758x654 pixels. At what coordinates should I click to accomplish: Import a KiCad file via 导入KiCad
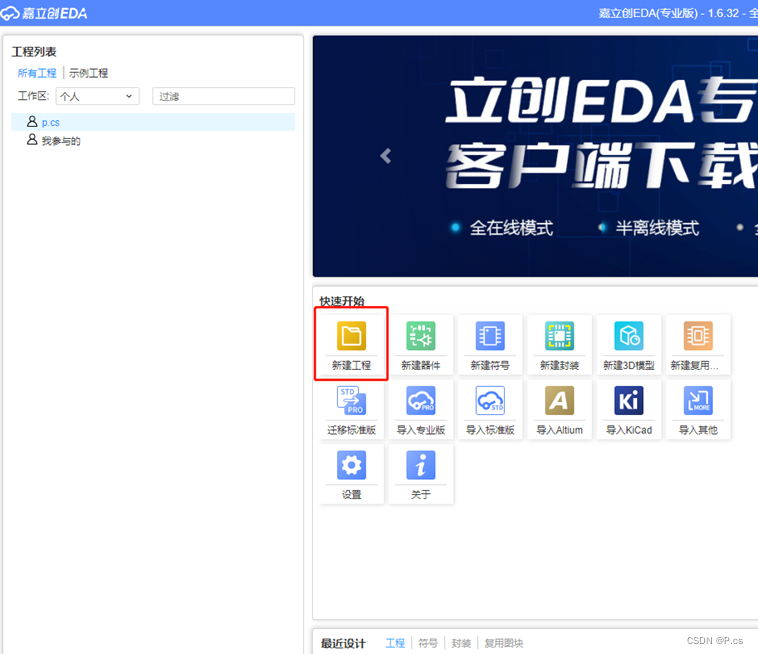click(x=628, y=409)
